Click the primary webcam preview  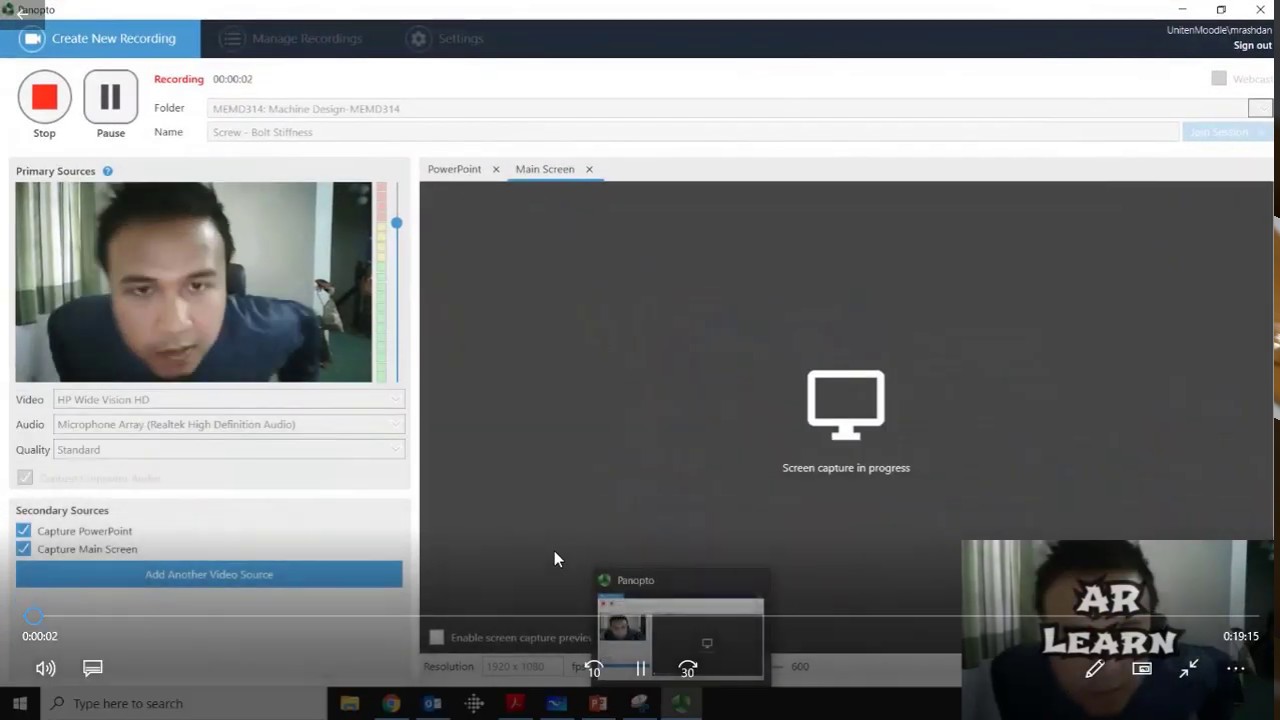[193, 282]
